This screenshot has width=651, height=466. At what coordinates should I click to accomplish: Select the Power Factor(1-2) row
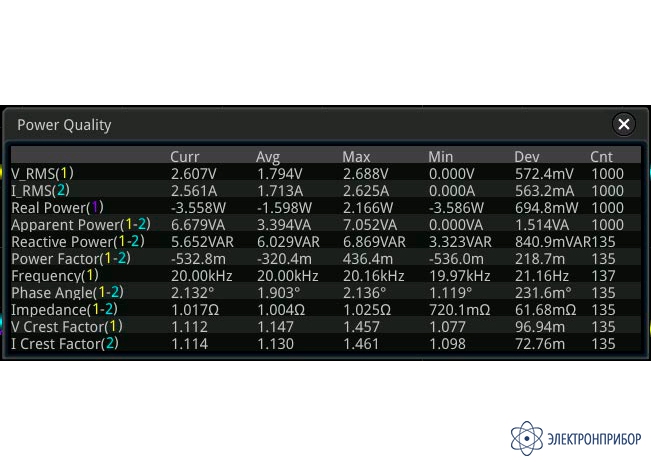(x=326, y=258)
